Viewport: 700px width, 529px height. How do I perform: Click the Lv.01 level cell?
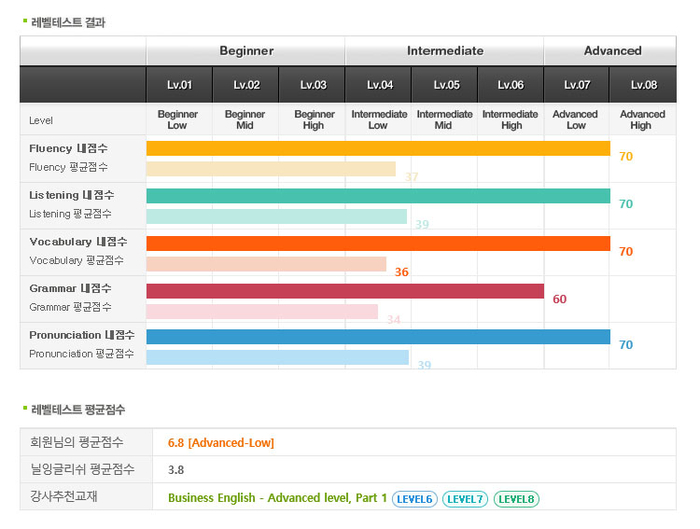coord(179,85)
